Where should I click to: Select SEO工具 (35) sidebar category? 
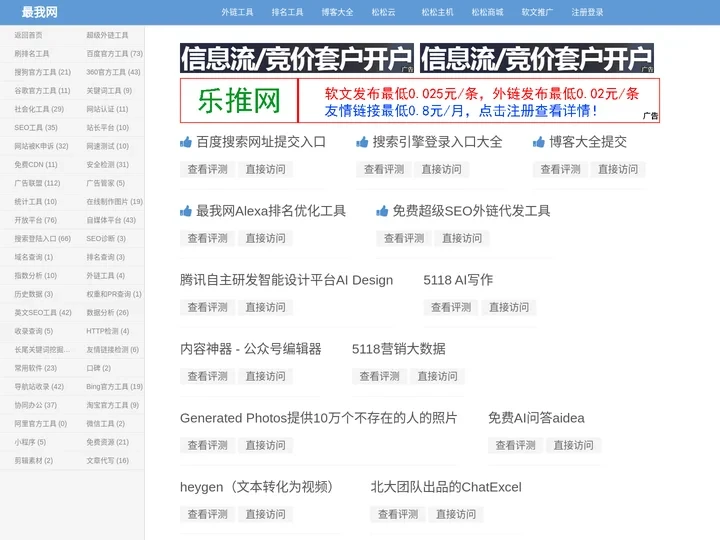point(36,128)
